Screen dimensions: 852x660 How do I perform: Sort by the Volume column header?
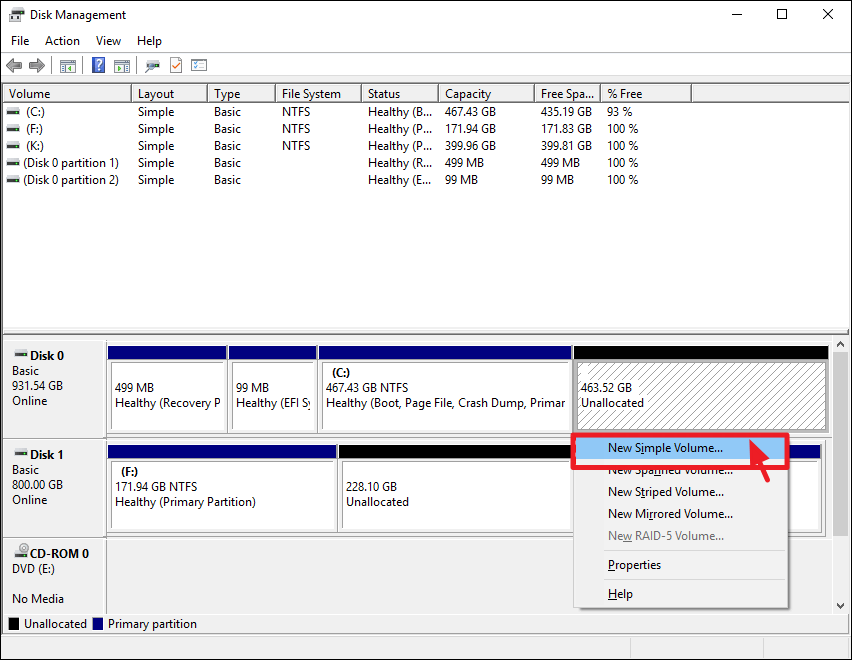coord(67,93)
